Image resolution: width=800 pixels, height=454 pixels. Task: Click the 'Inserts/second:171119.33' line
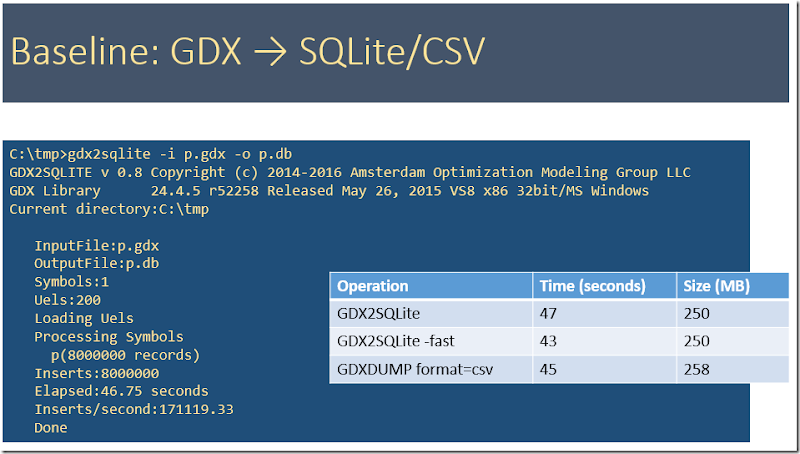coord(134,409)
